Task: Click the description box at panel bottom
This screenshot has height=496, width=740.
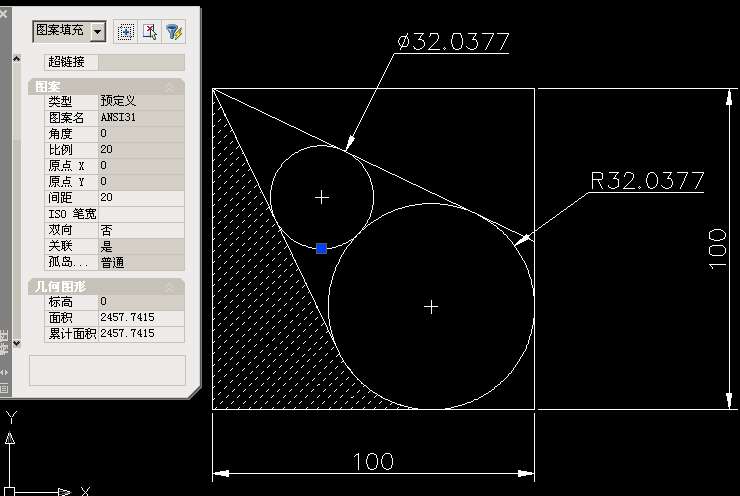Action: pyautogui.click(x=107, y=370)
